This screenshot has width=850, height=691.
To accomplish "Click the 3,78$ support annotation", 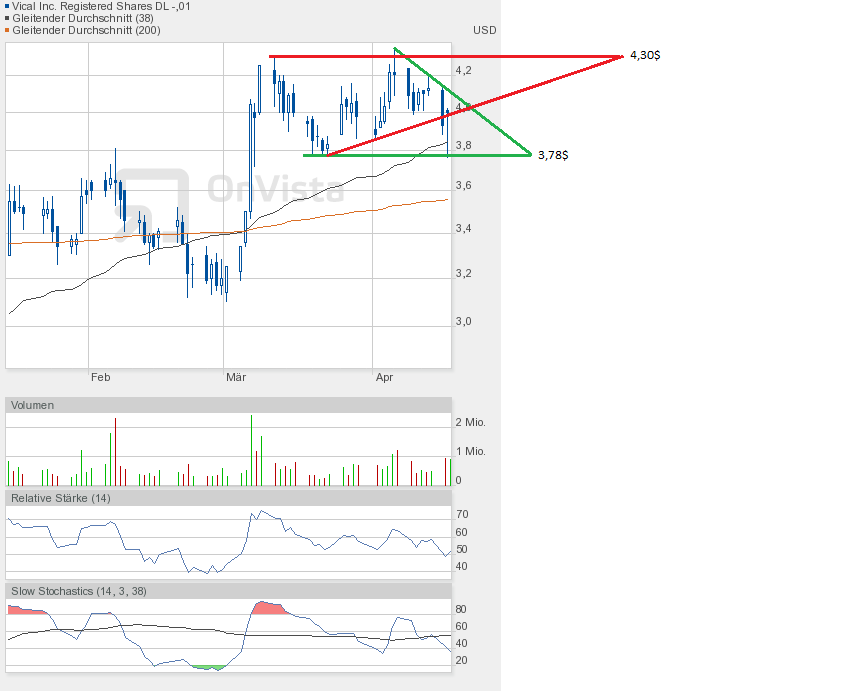I will (553, 156).
